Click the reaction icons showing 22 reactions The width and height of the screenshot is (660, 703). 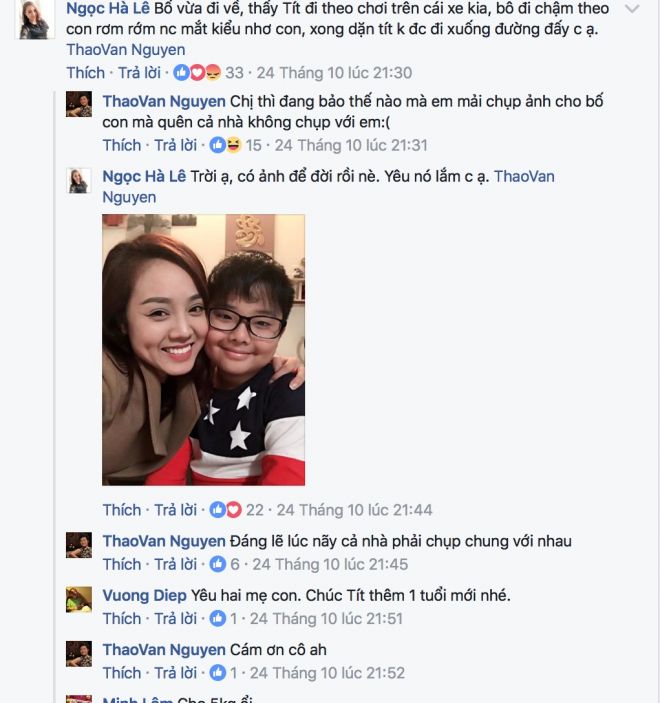(225, 510)
